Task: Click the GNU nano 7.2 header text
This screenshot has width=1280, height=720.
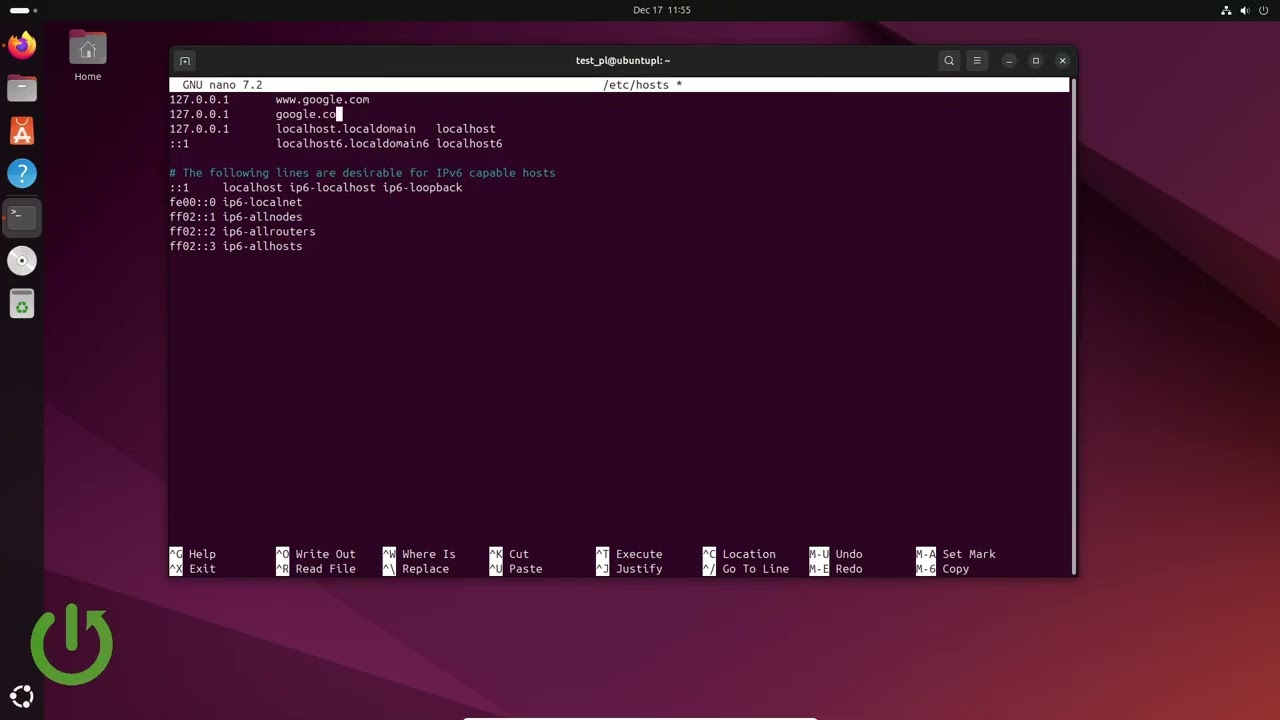Action: point(222,85)
